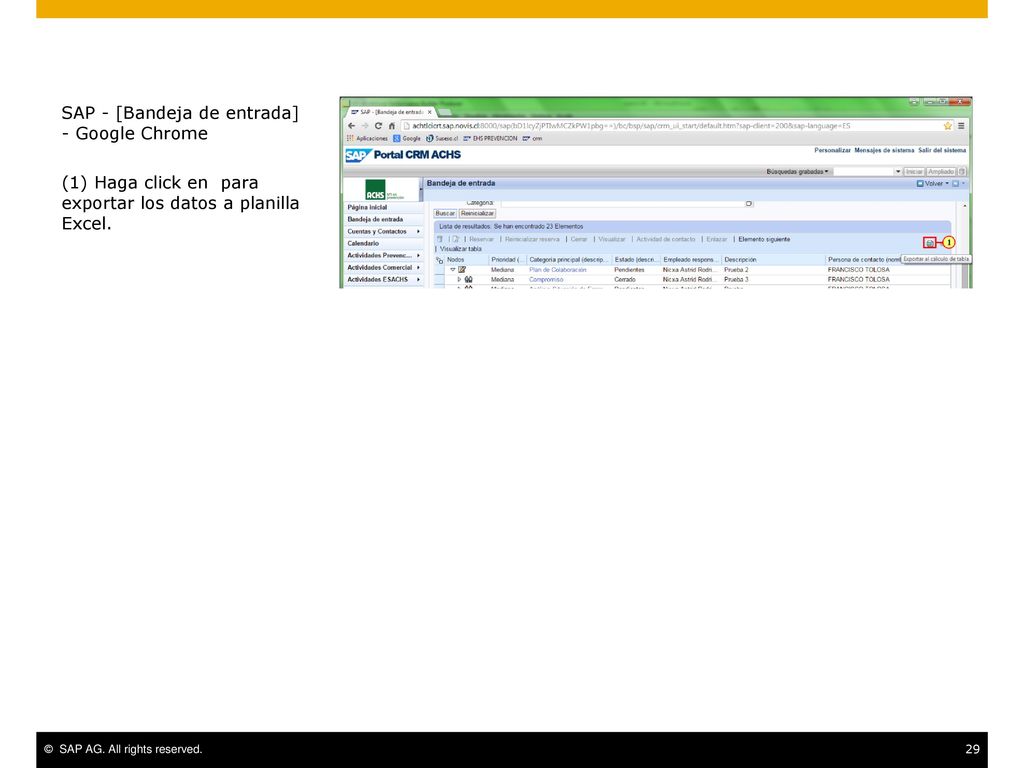The image size is (1024, 768).
Task: Reload the page in Chrome
Action: pyautogui.click(x=378, y=126)
